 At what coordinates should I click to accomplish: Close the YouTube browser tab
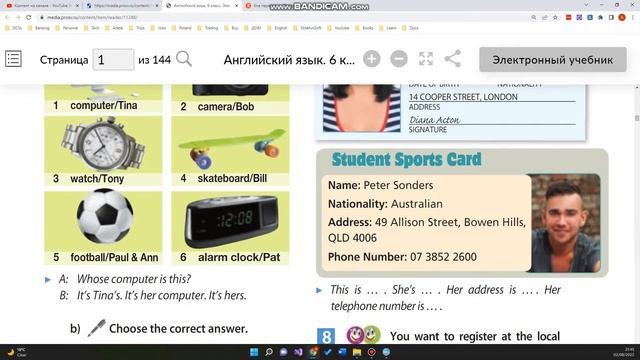coord(77,6)
